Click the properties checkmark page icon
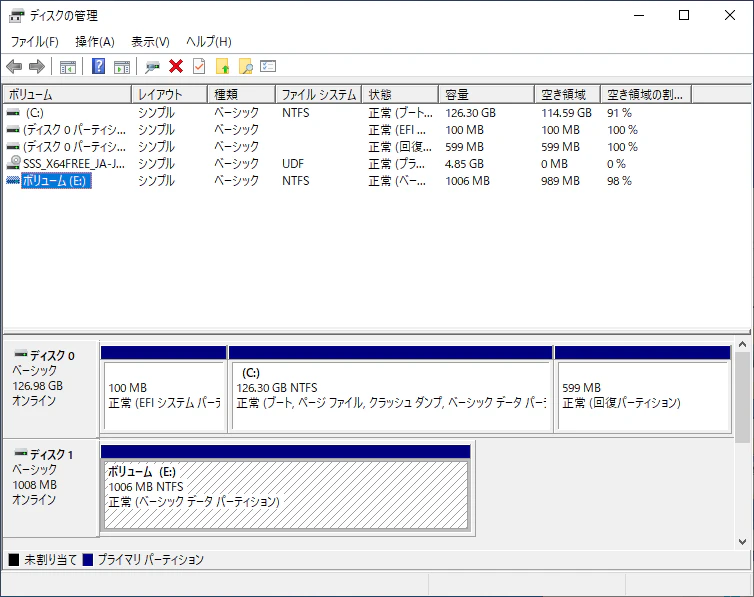Image resolution: width=754 pixels, height=597 pixels. click(x=199, y=66)
